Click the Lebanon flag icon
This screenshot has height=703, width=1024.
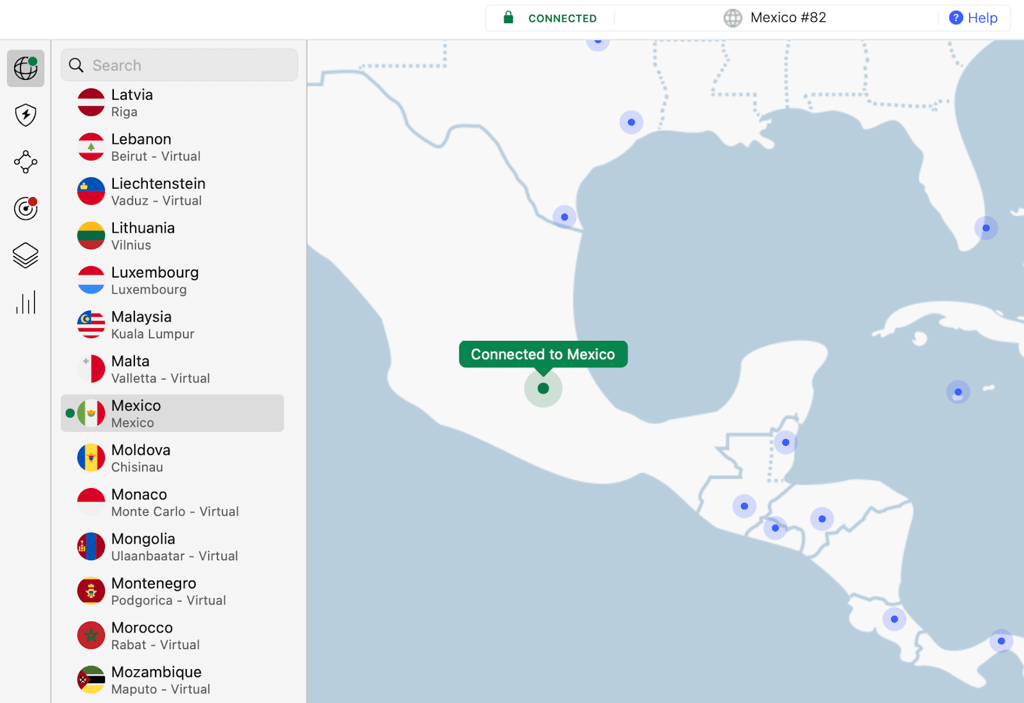91,147
